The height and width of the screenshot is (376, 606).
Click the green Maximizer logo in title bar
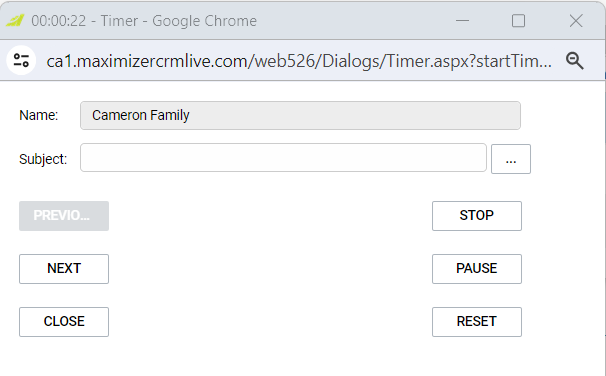pos(15,20)
